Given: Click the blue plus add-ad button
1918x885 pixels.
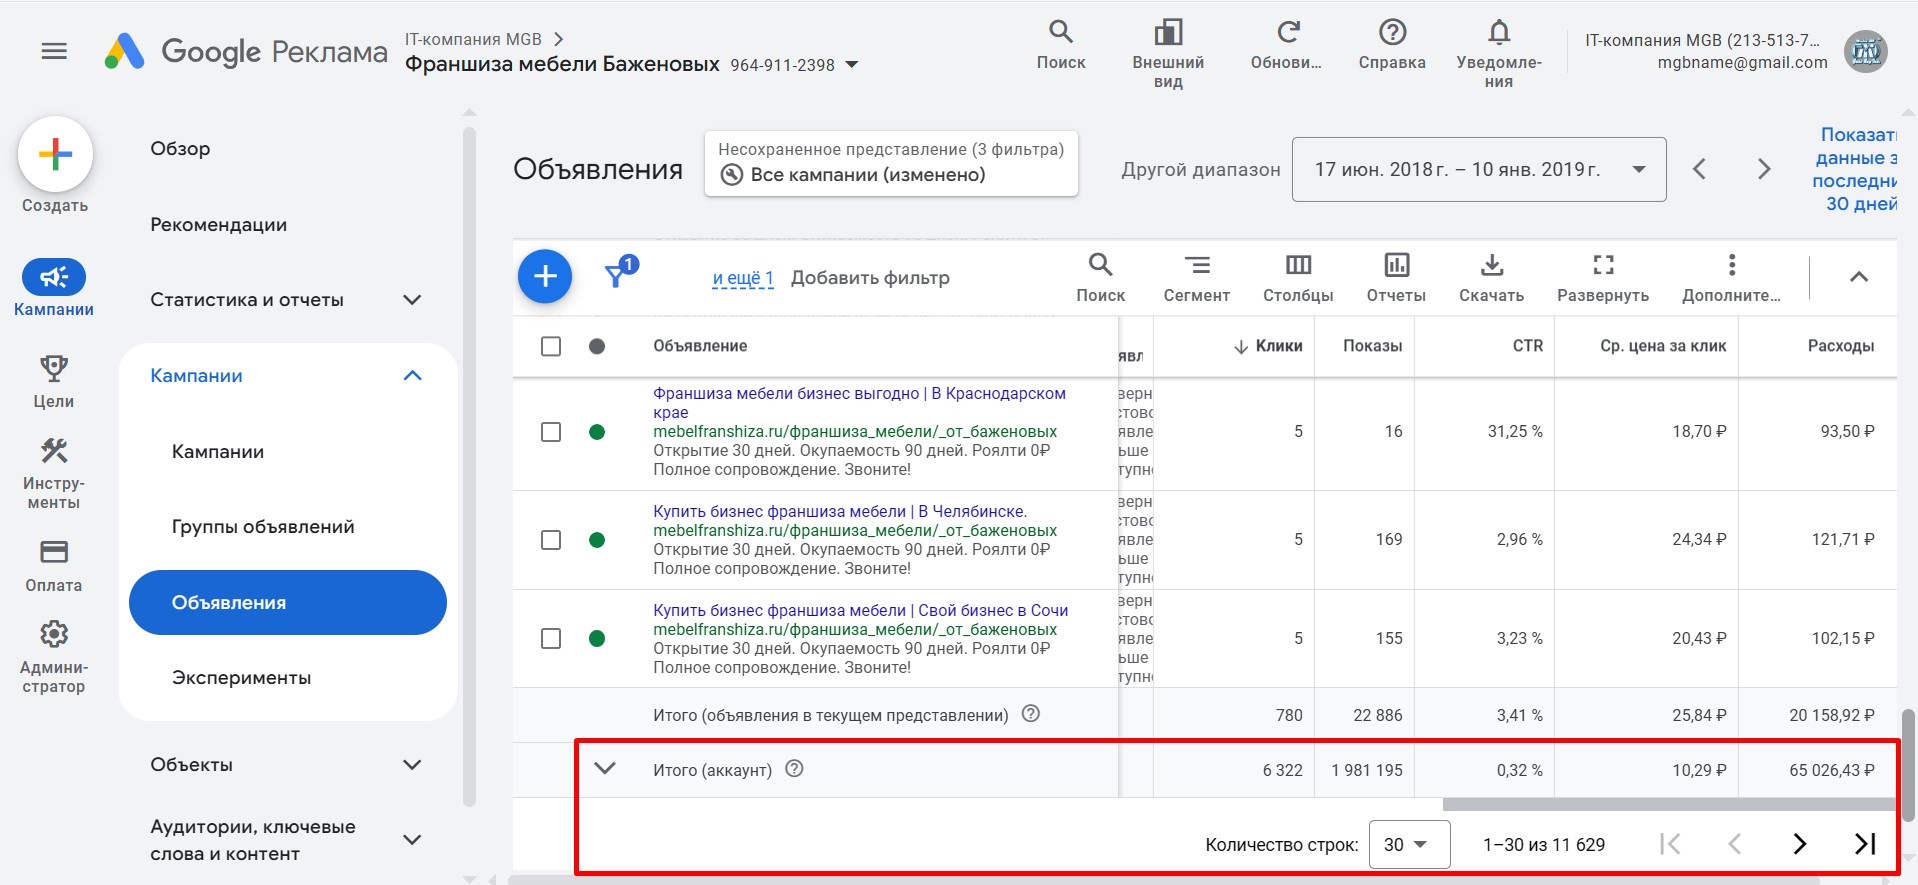Looking at the screenshot, I should [545, 276].
